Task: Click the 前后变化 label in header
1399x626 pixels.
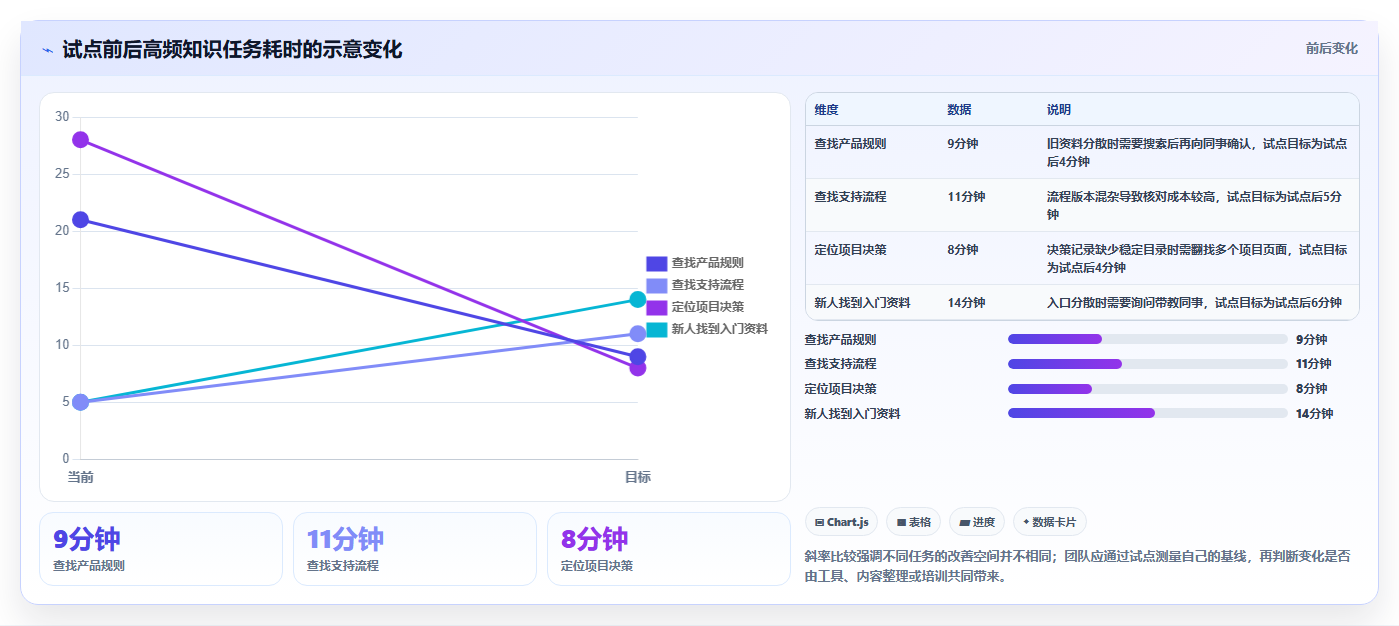Action: tap(1331, 48)
